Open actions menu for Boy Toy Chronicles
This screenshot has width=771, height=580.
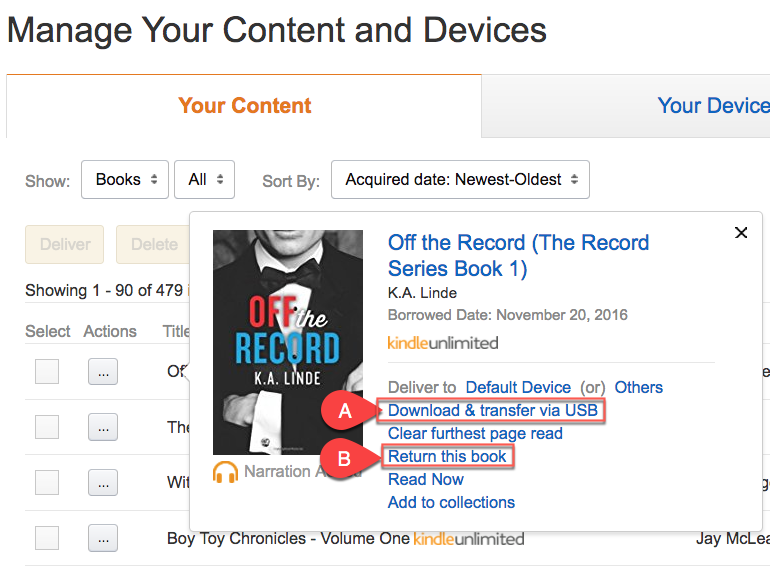(103, 538)
